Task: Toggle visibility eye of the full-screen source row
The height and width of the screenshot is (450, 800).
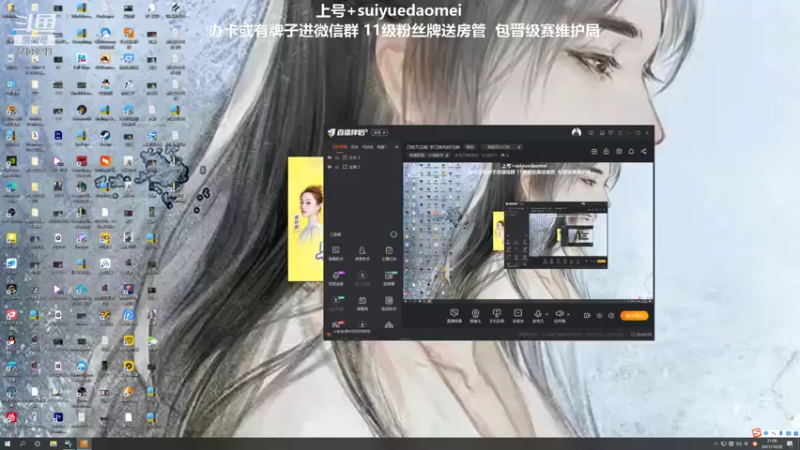Action: (330, 167)
